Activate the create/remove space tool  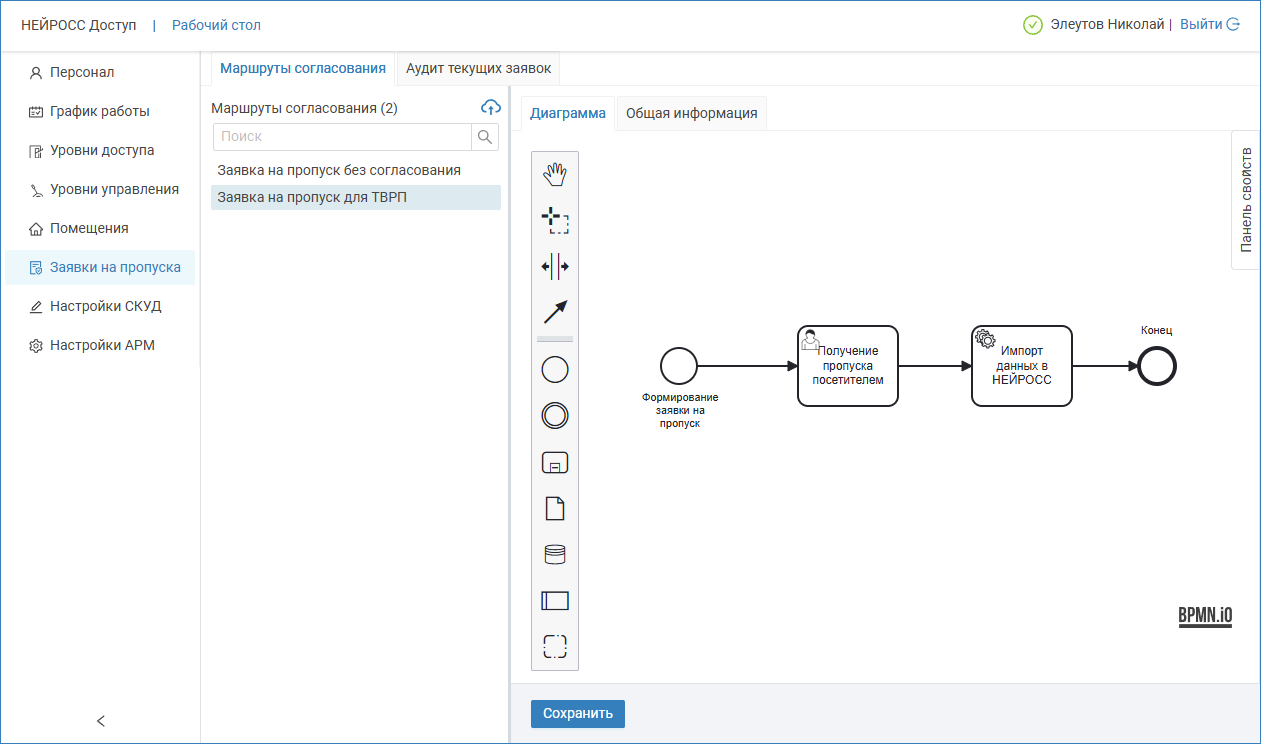[x=554, y=267]
